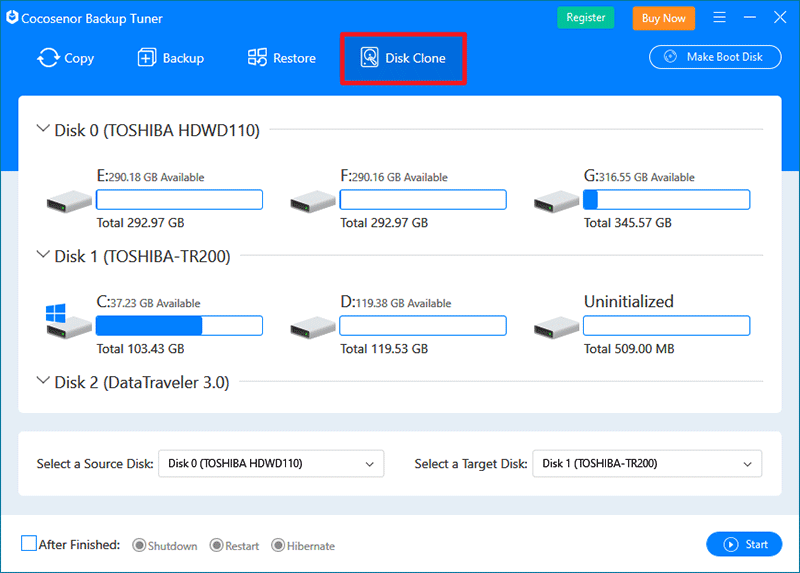Click the 'D:119.38 GB Available' label

click(396, 302)
